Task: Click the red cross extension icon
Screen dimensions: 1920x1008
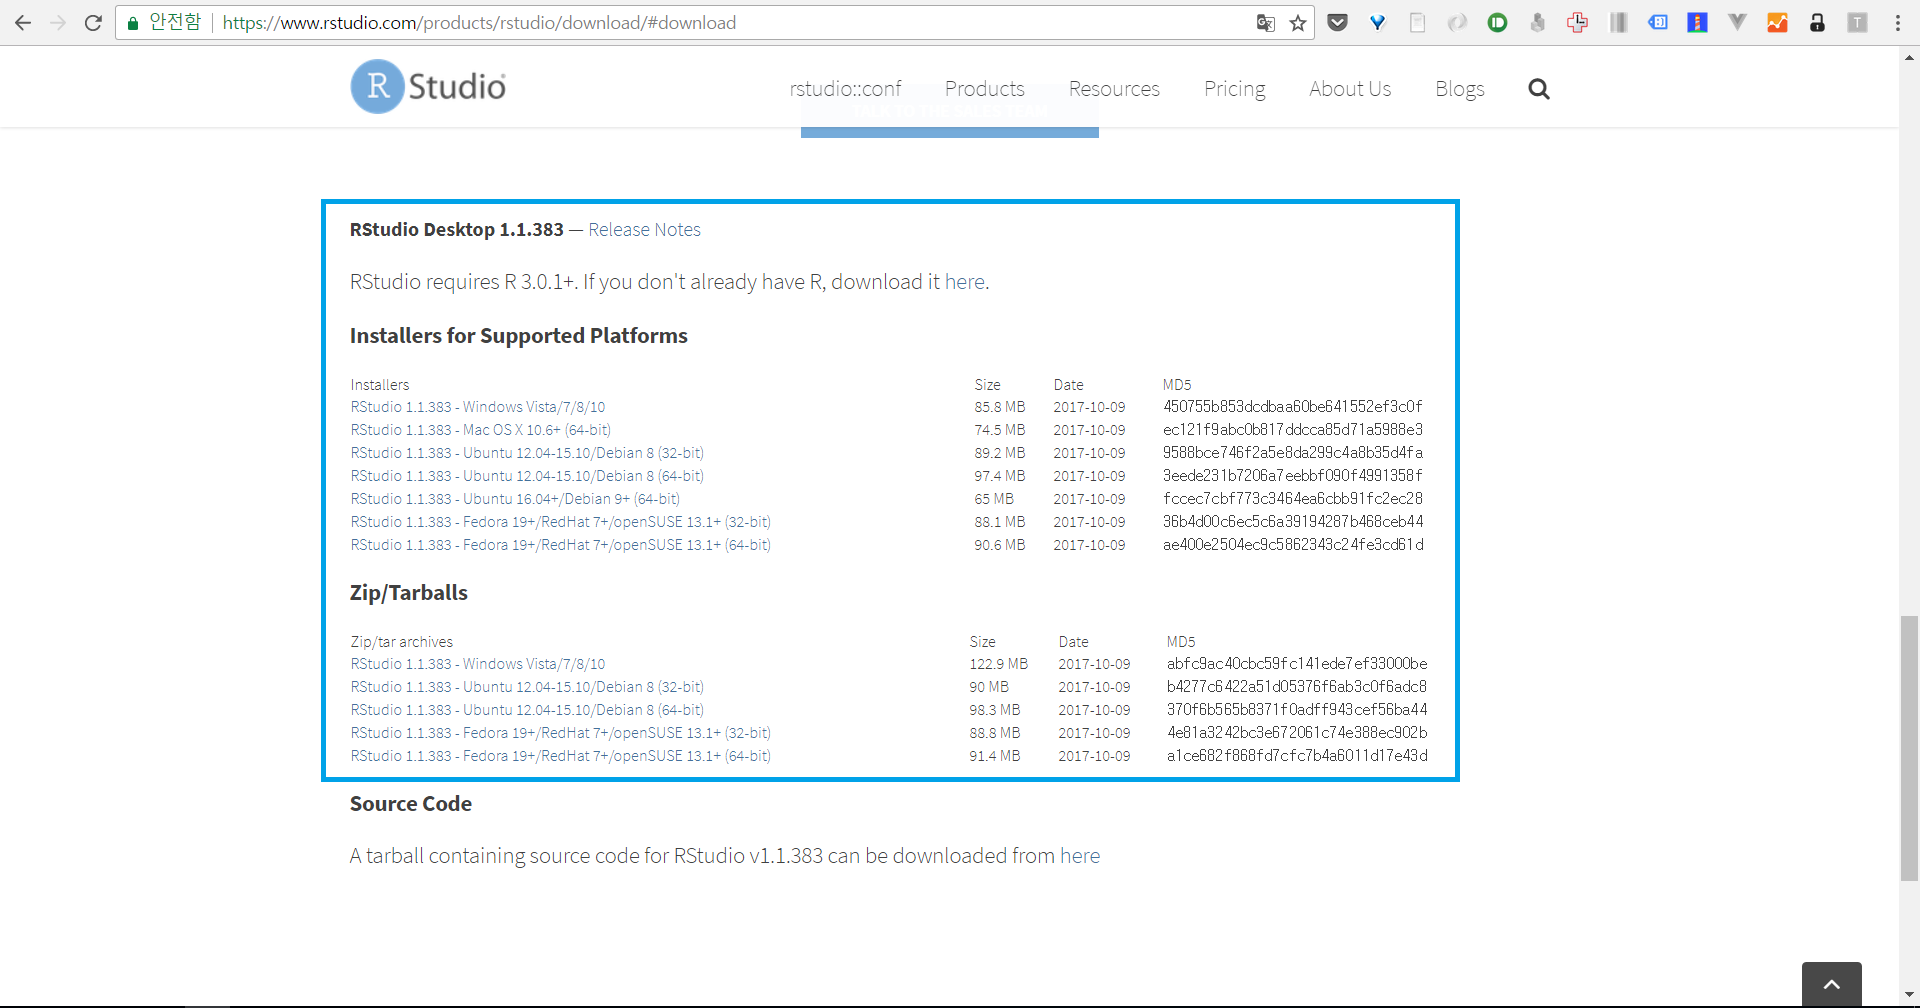Action: 1577,22
